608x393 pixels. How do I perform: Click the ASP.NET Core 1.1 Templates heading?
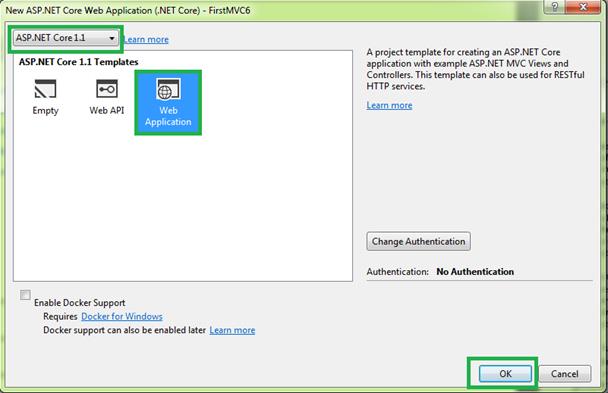[79, 62]
